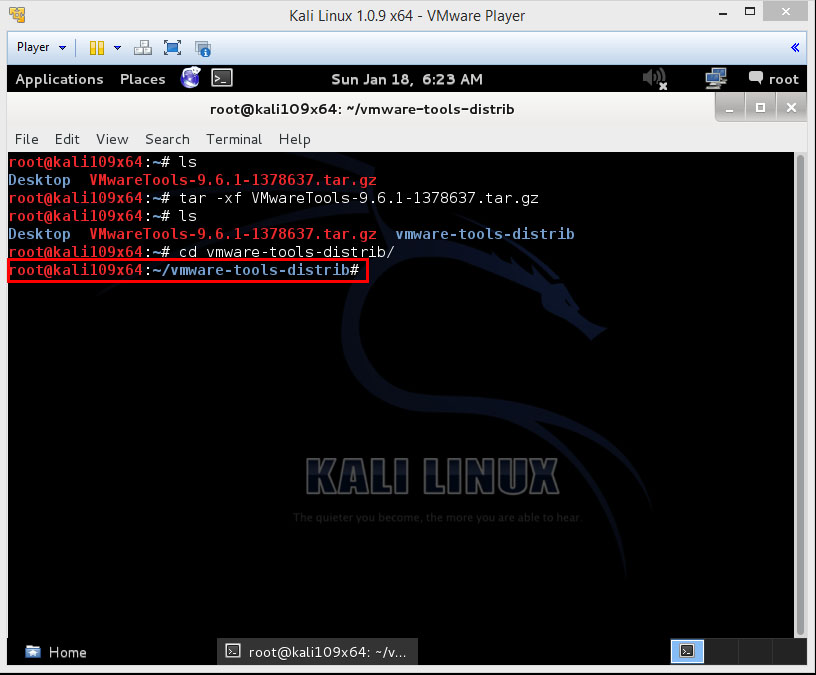Expand the power options arrow beside pause
Image resolution: width=816 pixels, height=675 pixels.
coord(118,48)
